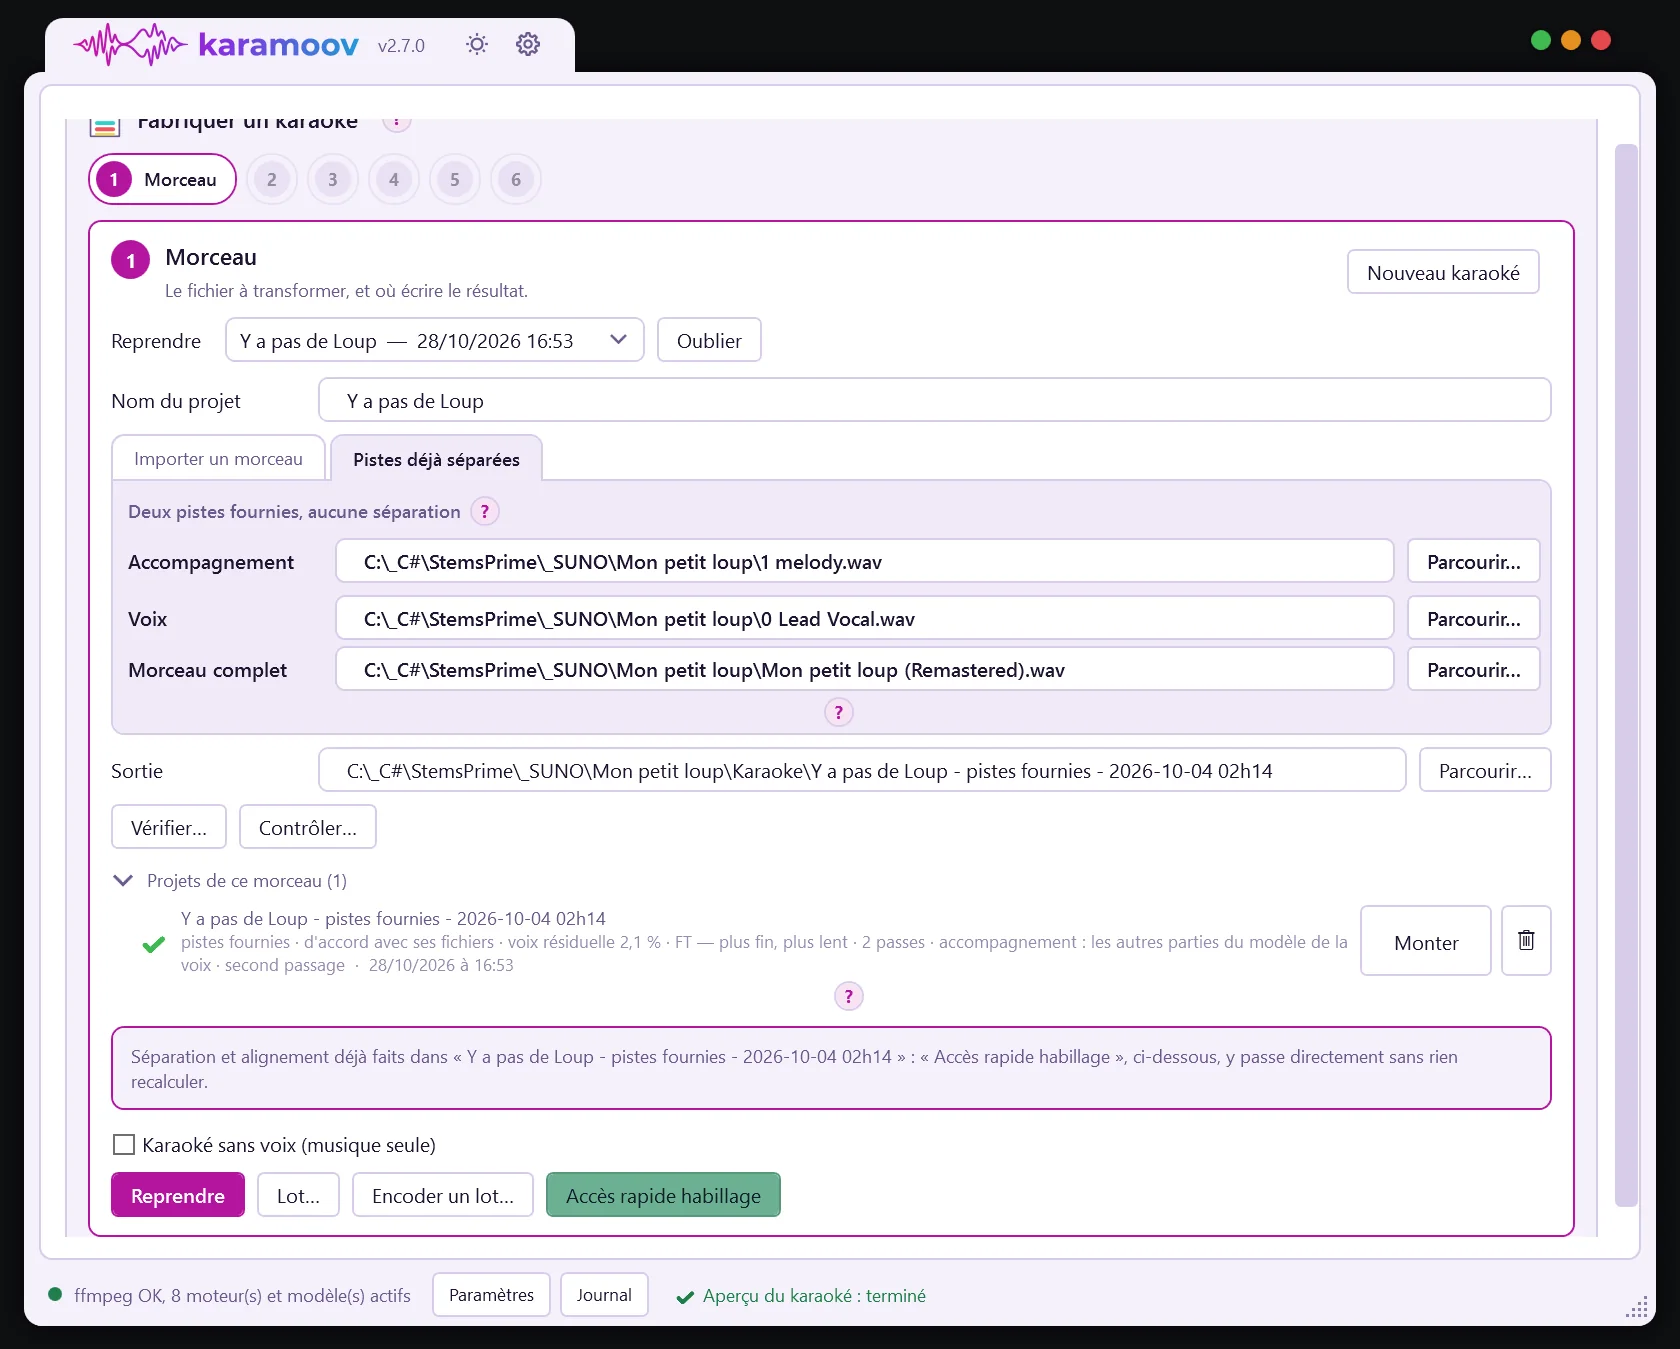
Task: Go to step 2 of the wizard
Action: [272, 180]
